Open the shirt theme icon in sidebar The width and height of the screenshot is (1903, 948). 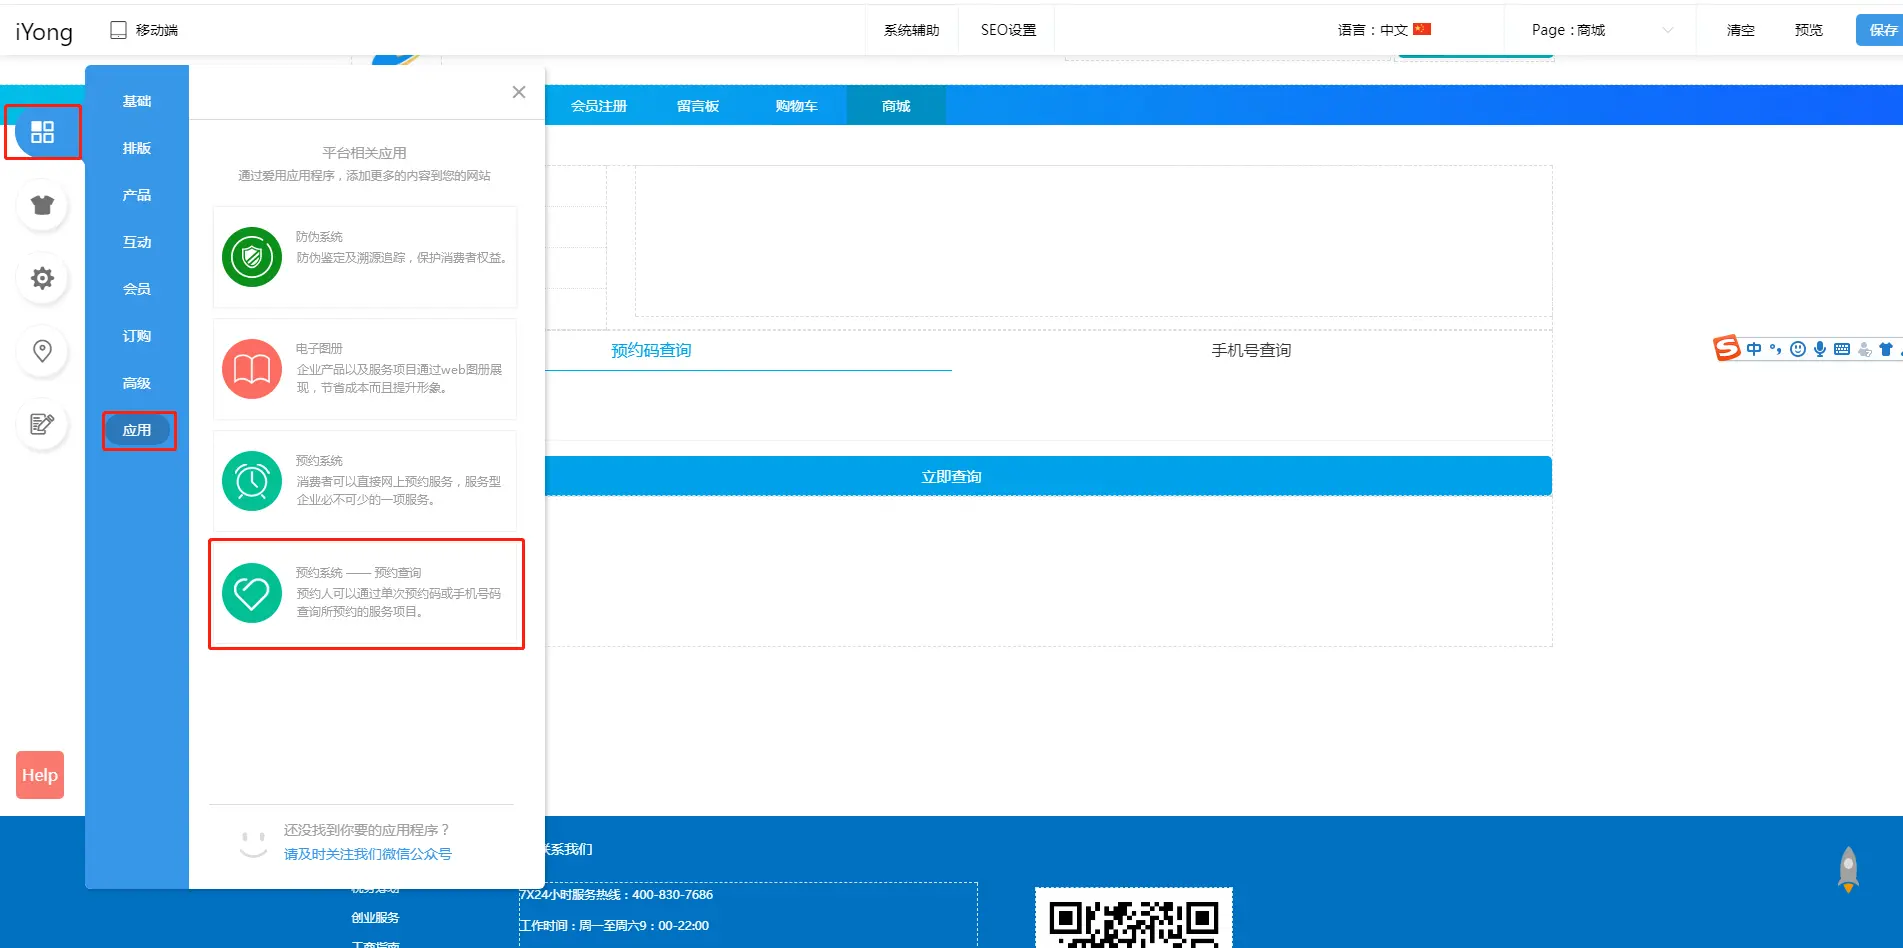(x=42, y=205)
